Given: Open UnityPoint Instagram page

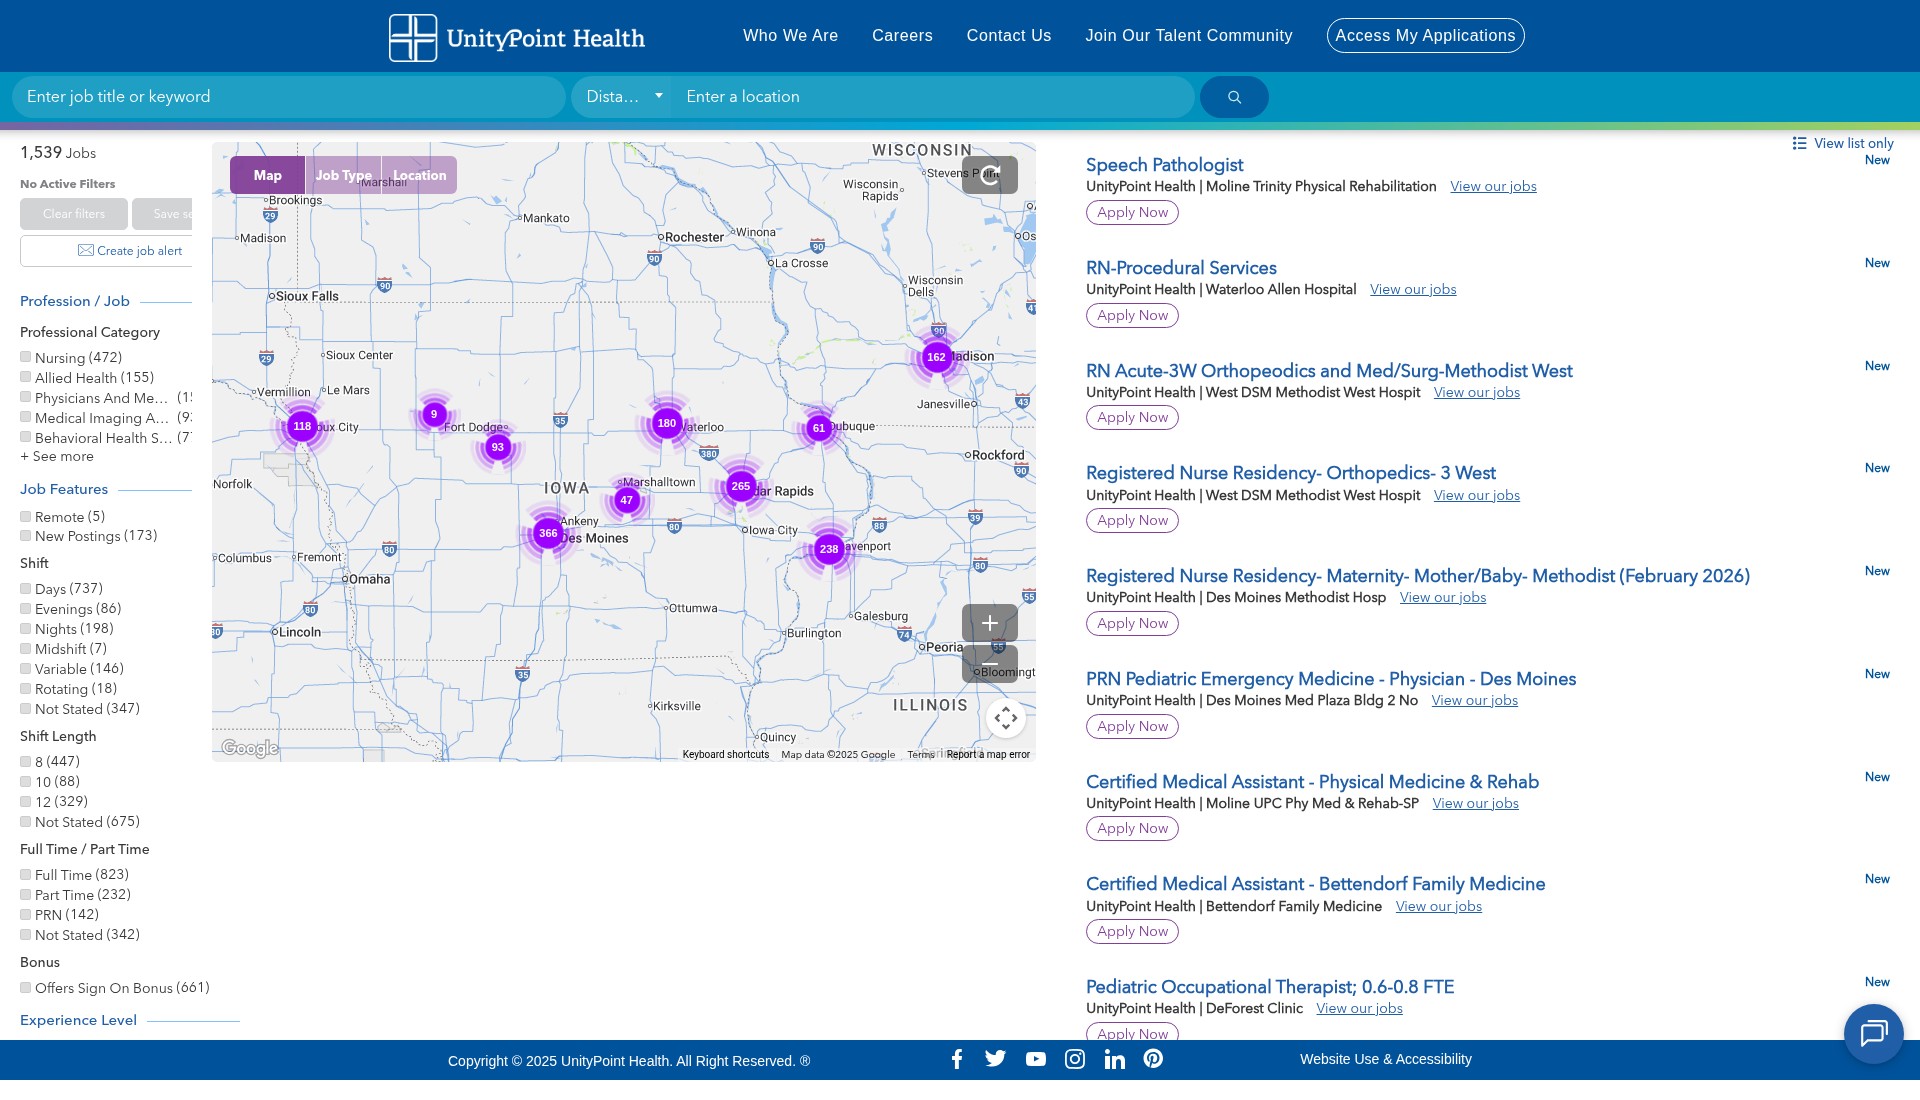Looking at the screenshot, I should point(1075,1059).
